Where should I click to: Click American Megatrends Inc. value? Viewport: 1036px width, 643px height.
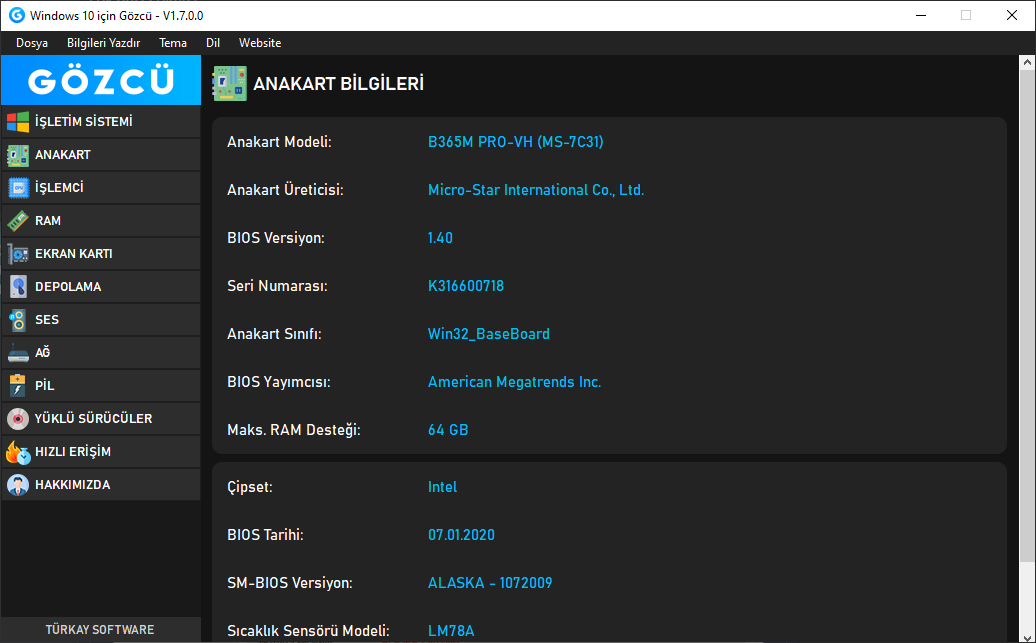click(x=515, y=382)
